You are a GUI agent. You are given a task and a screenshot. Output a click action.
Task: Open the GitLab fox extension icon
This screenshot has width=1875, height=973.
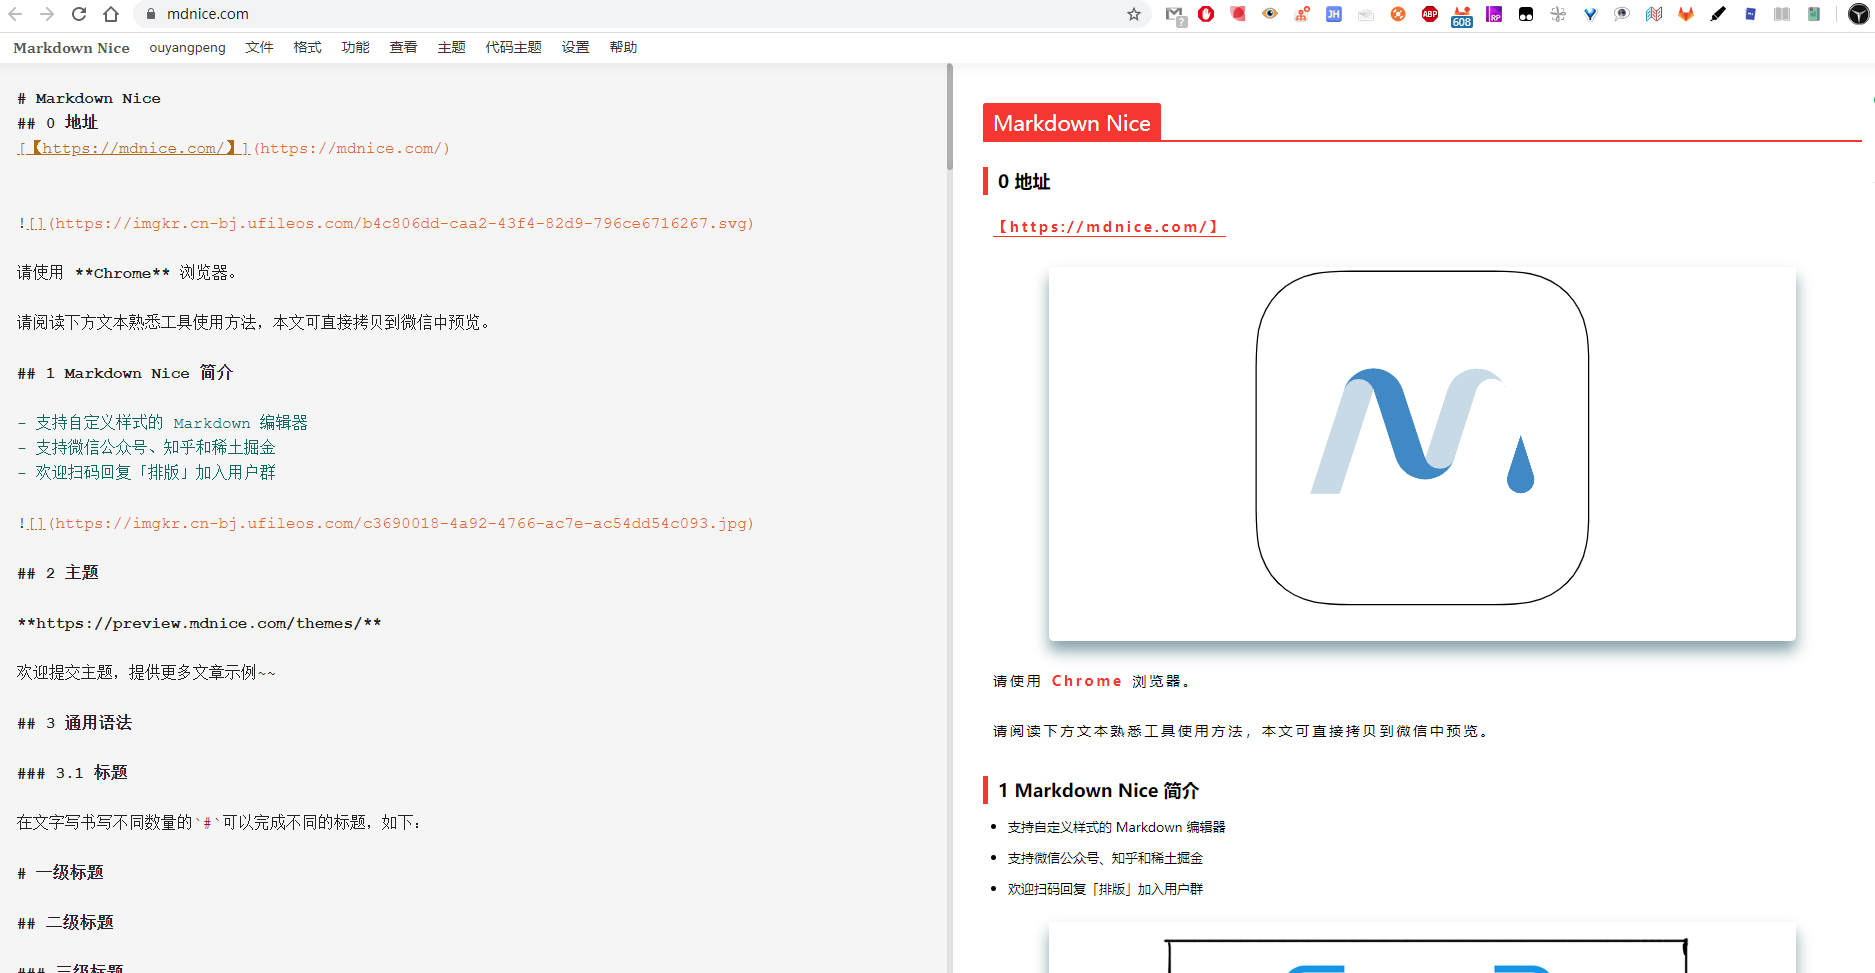tap(1686, 14)
